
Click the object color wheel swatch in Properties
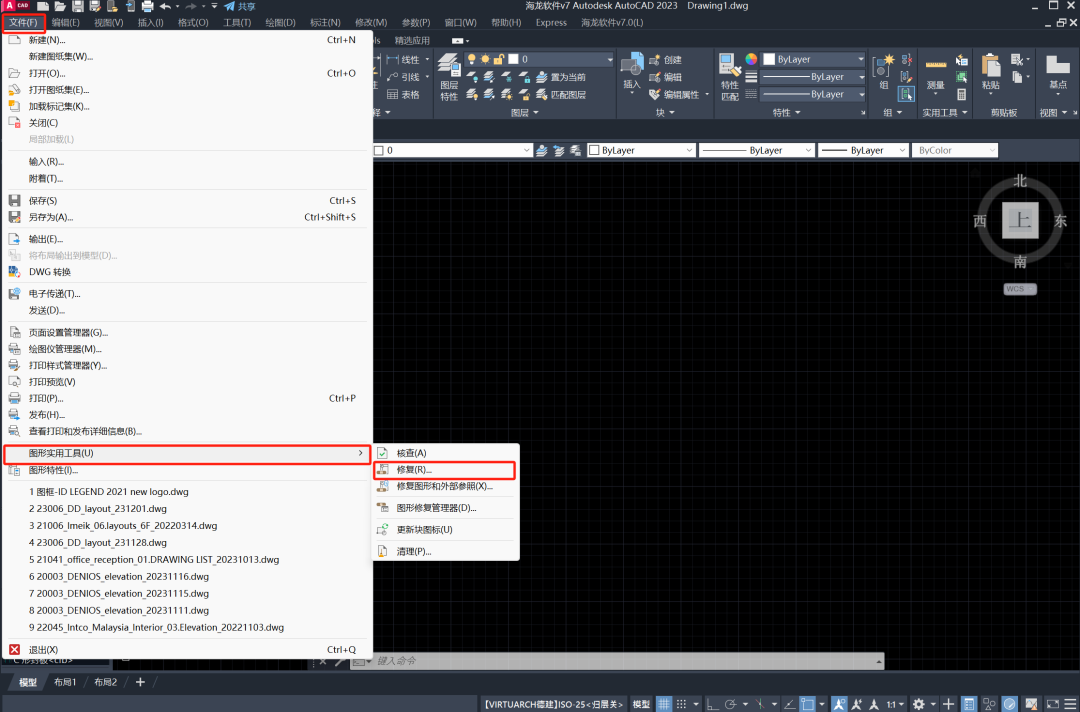pos(752,59)
